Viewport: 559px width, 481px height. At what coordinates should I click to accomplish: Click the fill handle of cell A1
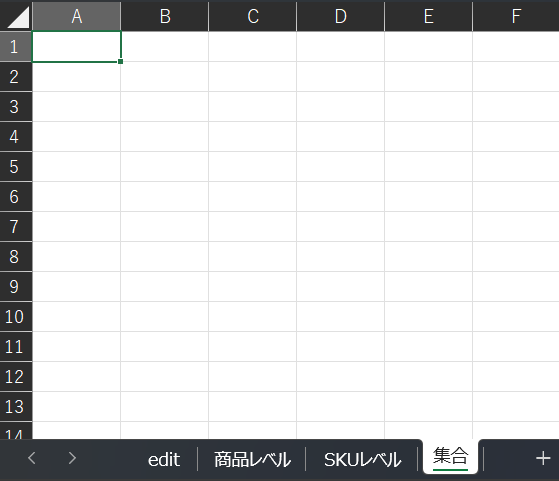[120, 62]
